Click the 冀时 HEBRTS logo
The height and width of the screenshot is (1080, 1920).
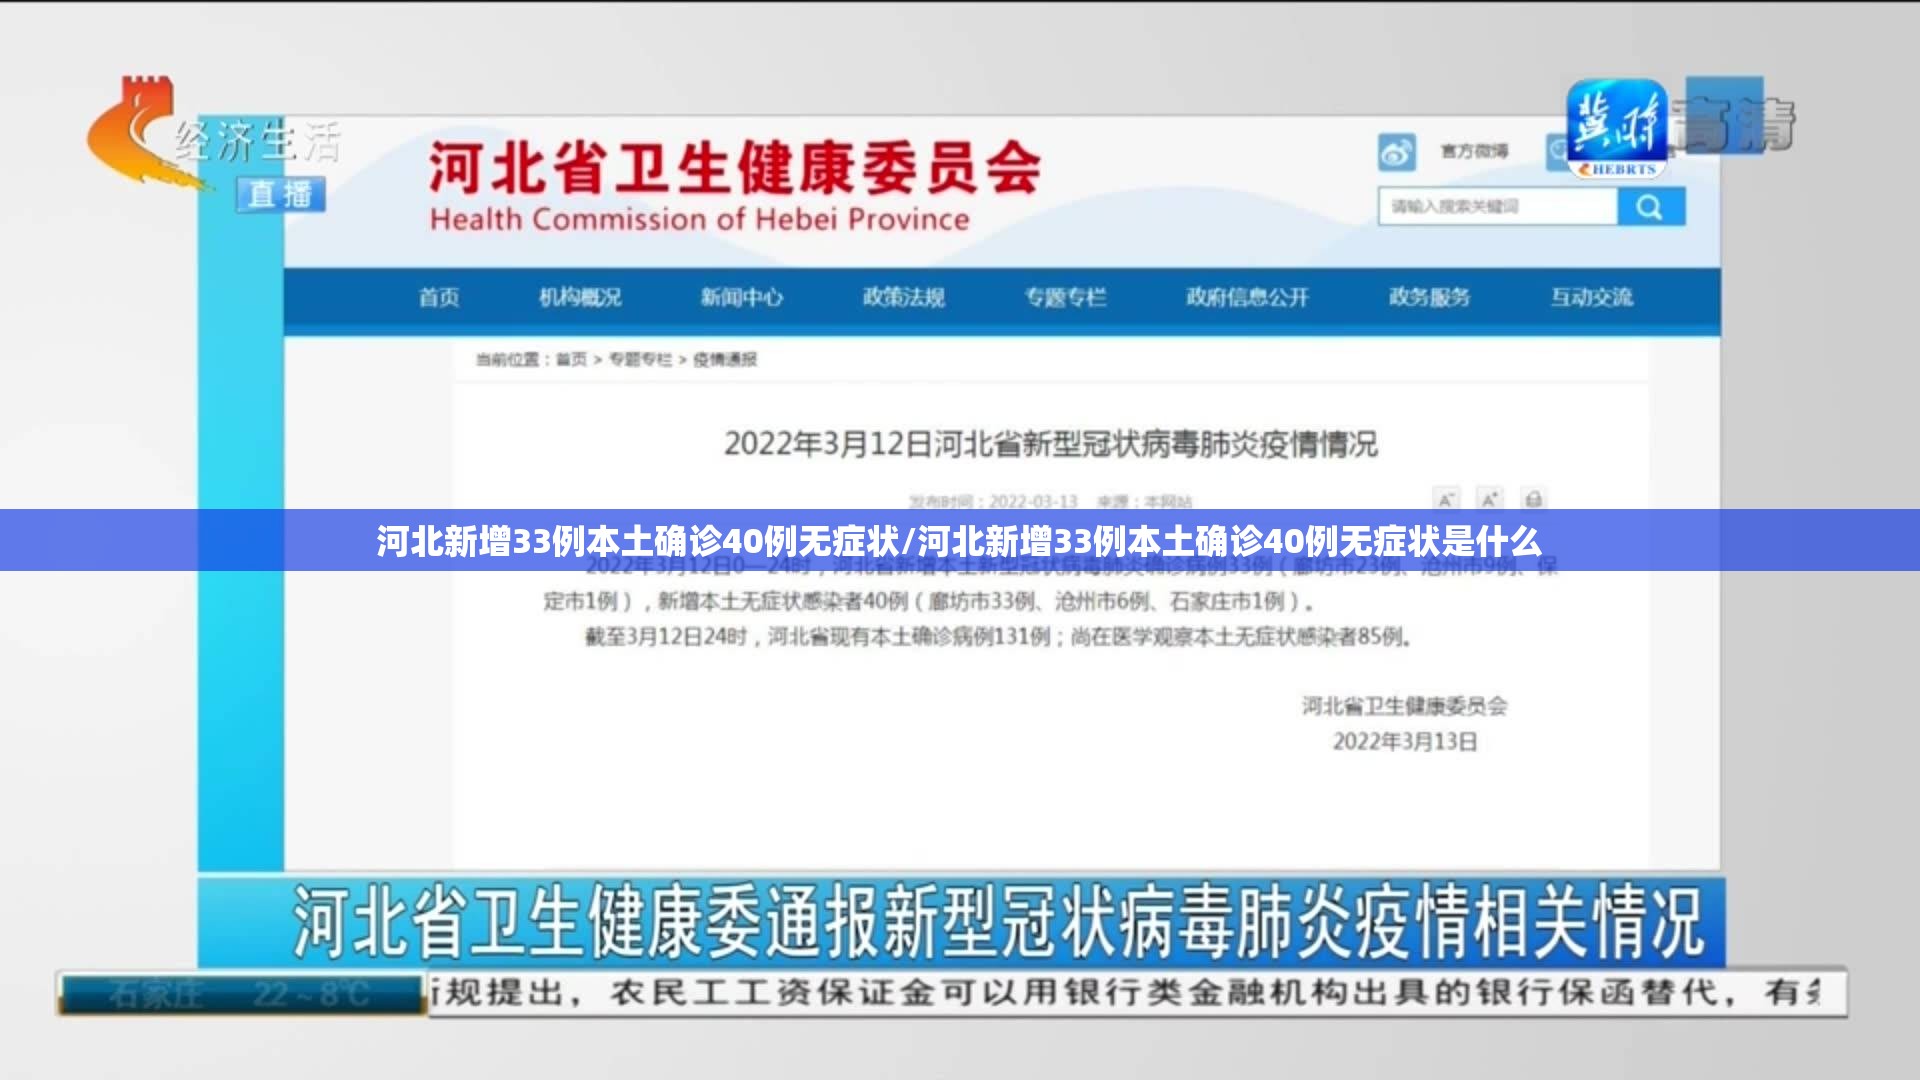tap(1616, 128)
